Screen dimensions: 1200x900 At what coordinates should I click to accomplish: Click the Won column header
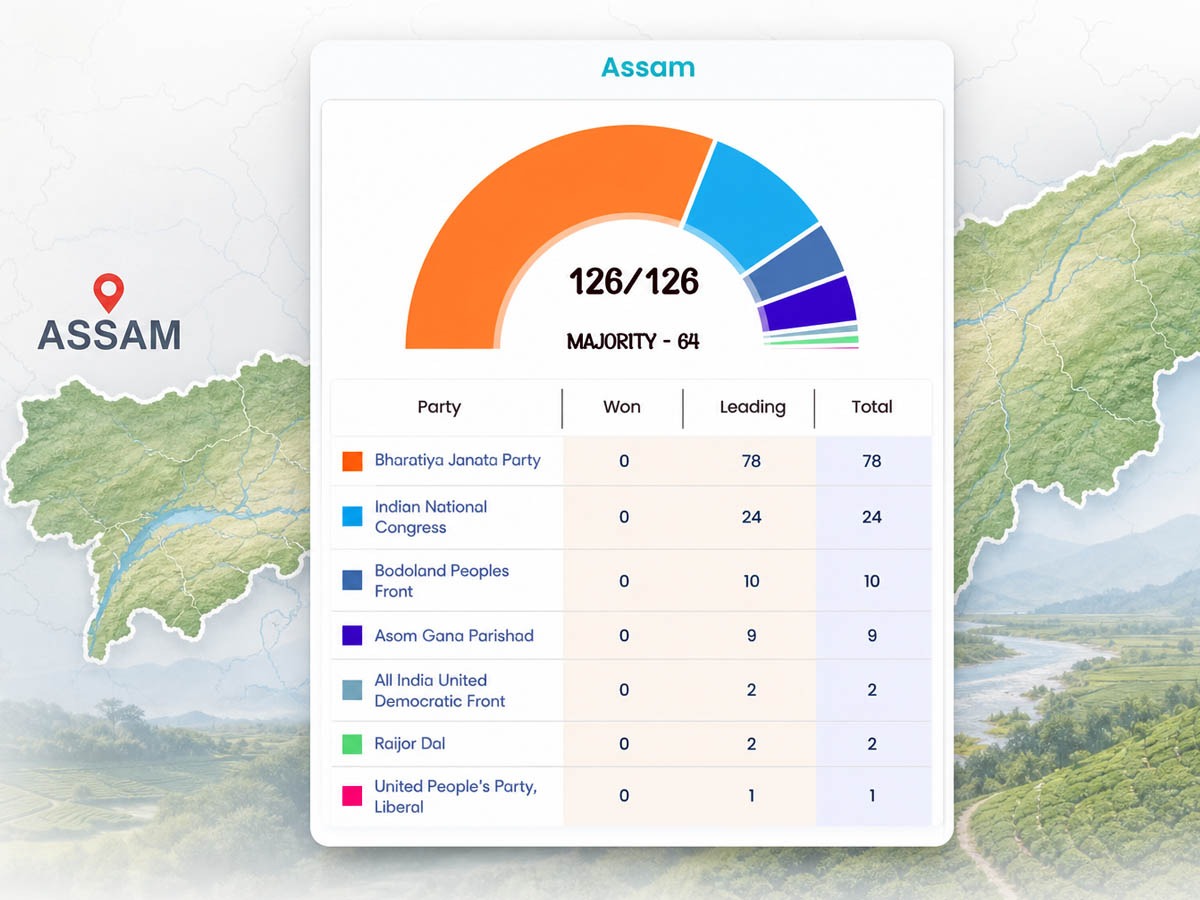click(622, 407)
